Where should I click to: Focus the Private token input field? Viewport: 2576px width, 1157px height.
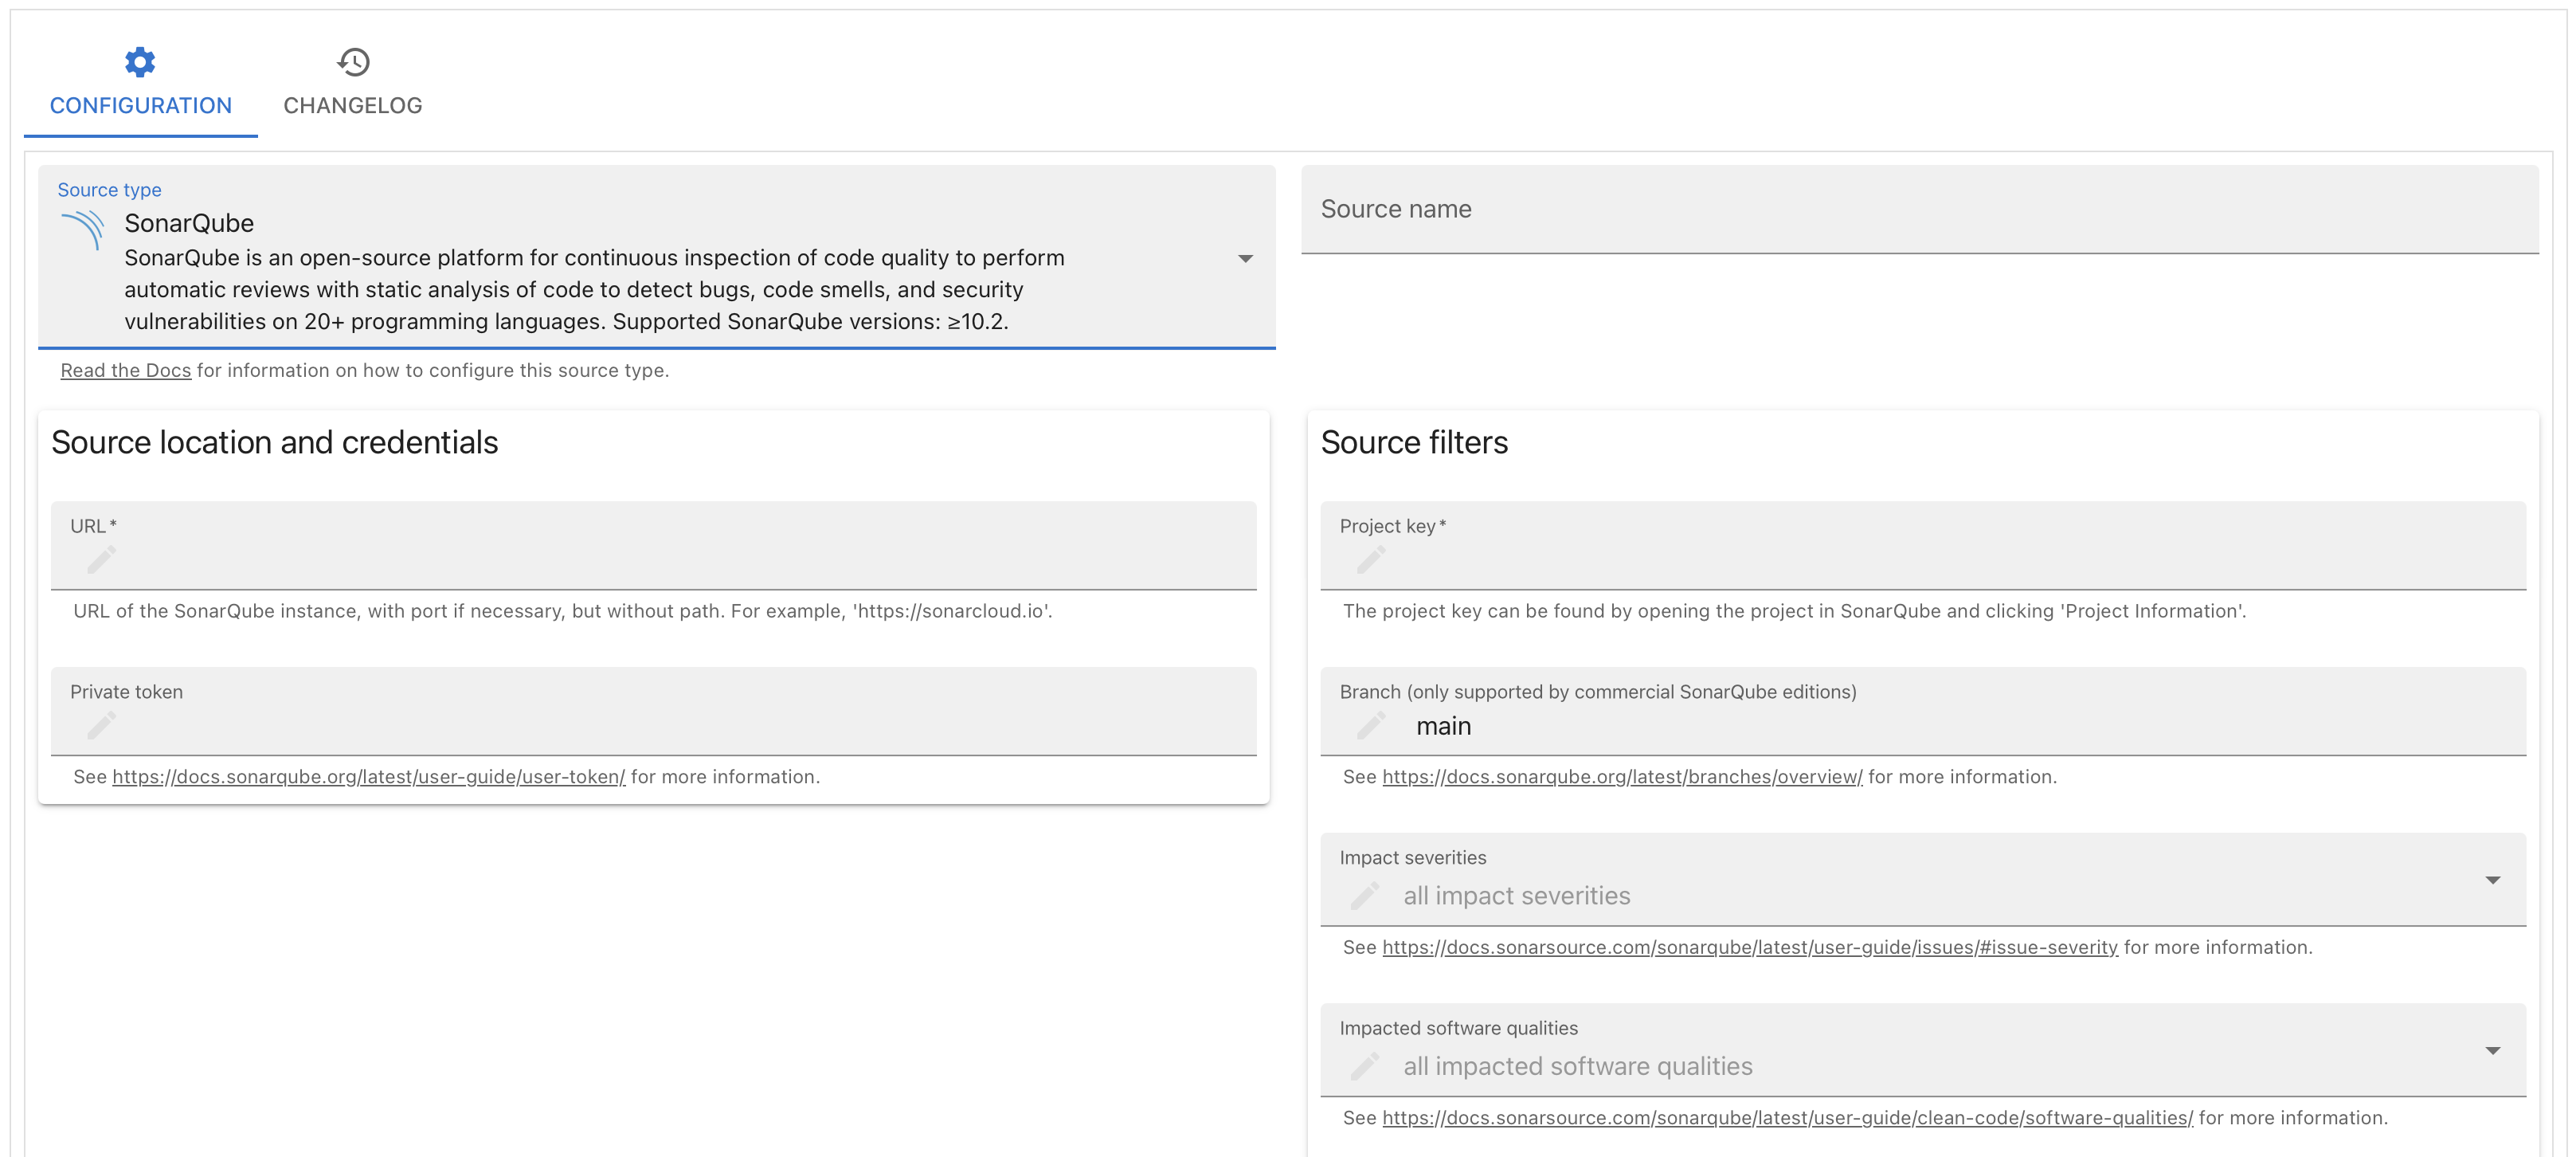point(653,711)
